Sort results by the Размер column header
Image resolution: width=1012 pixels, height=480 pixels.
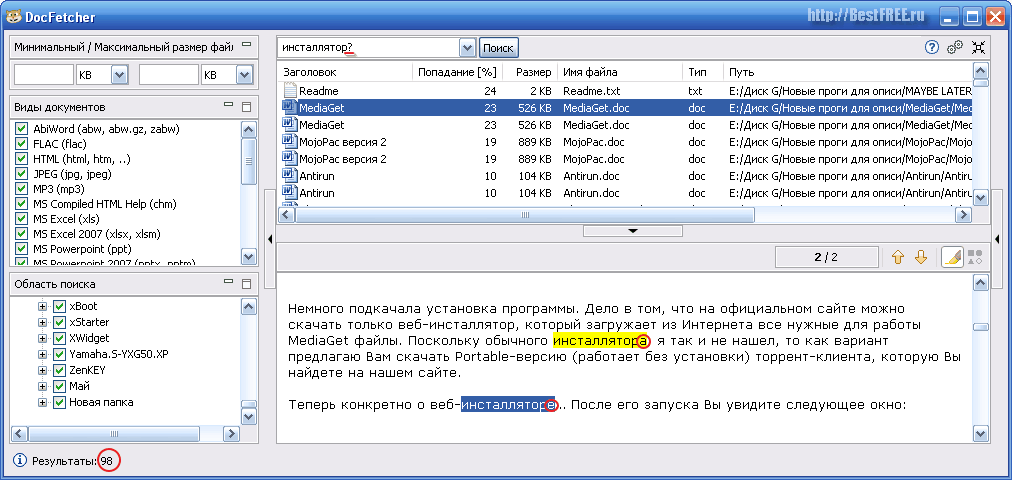pos(534,72)
